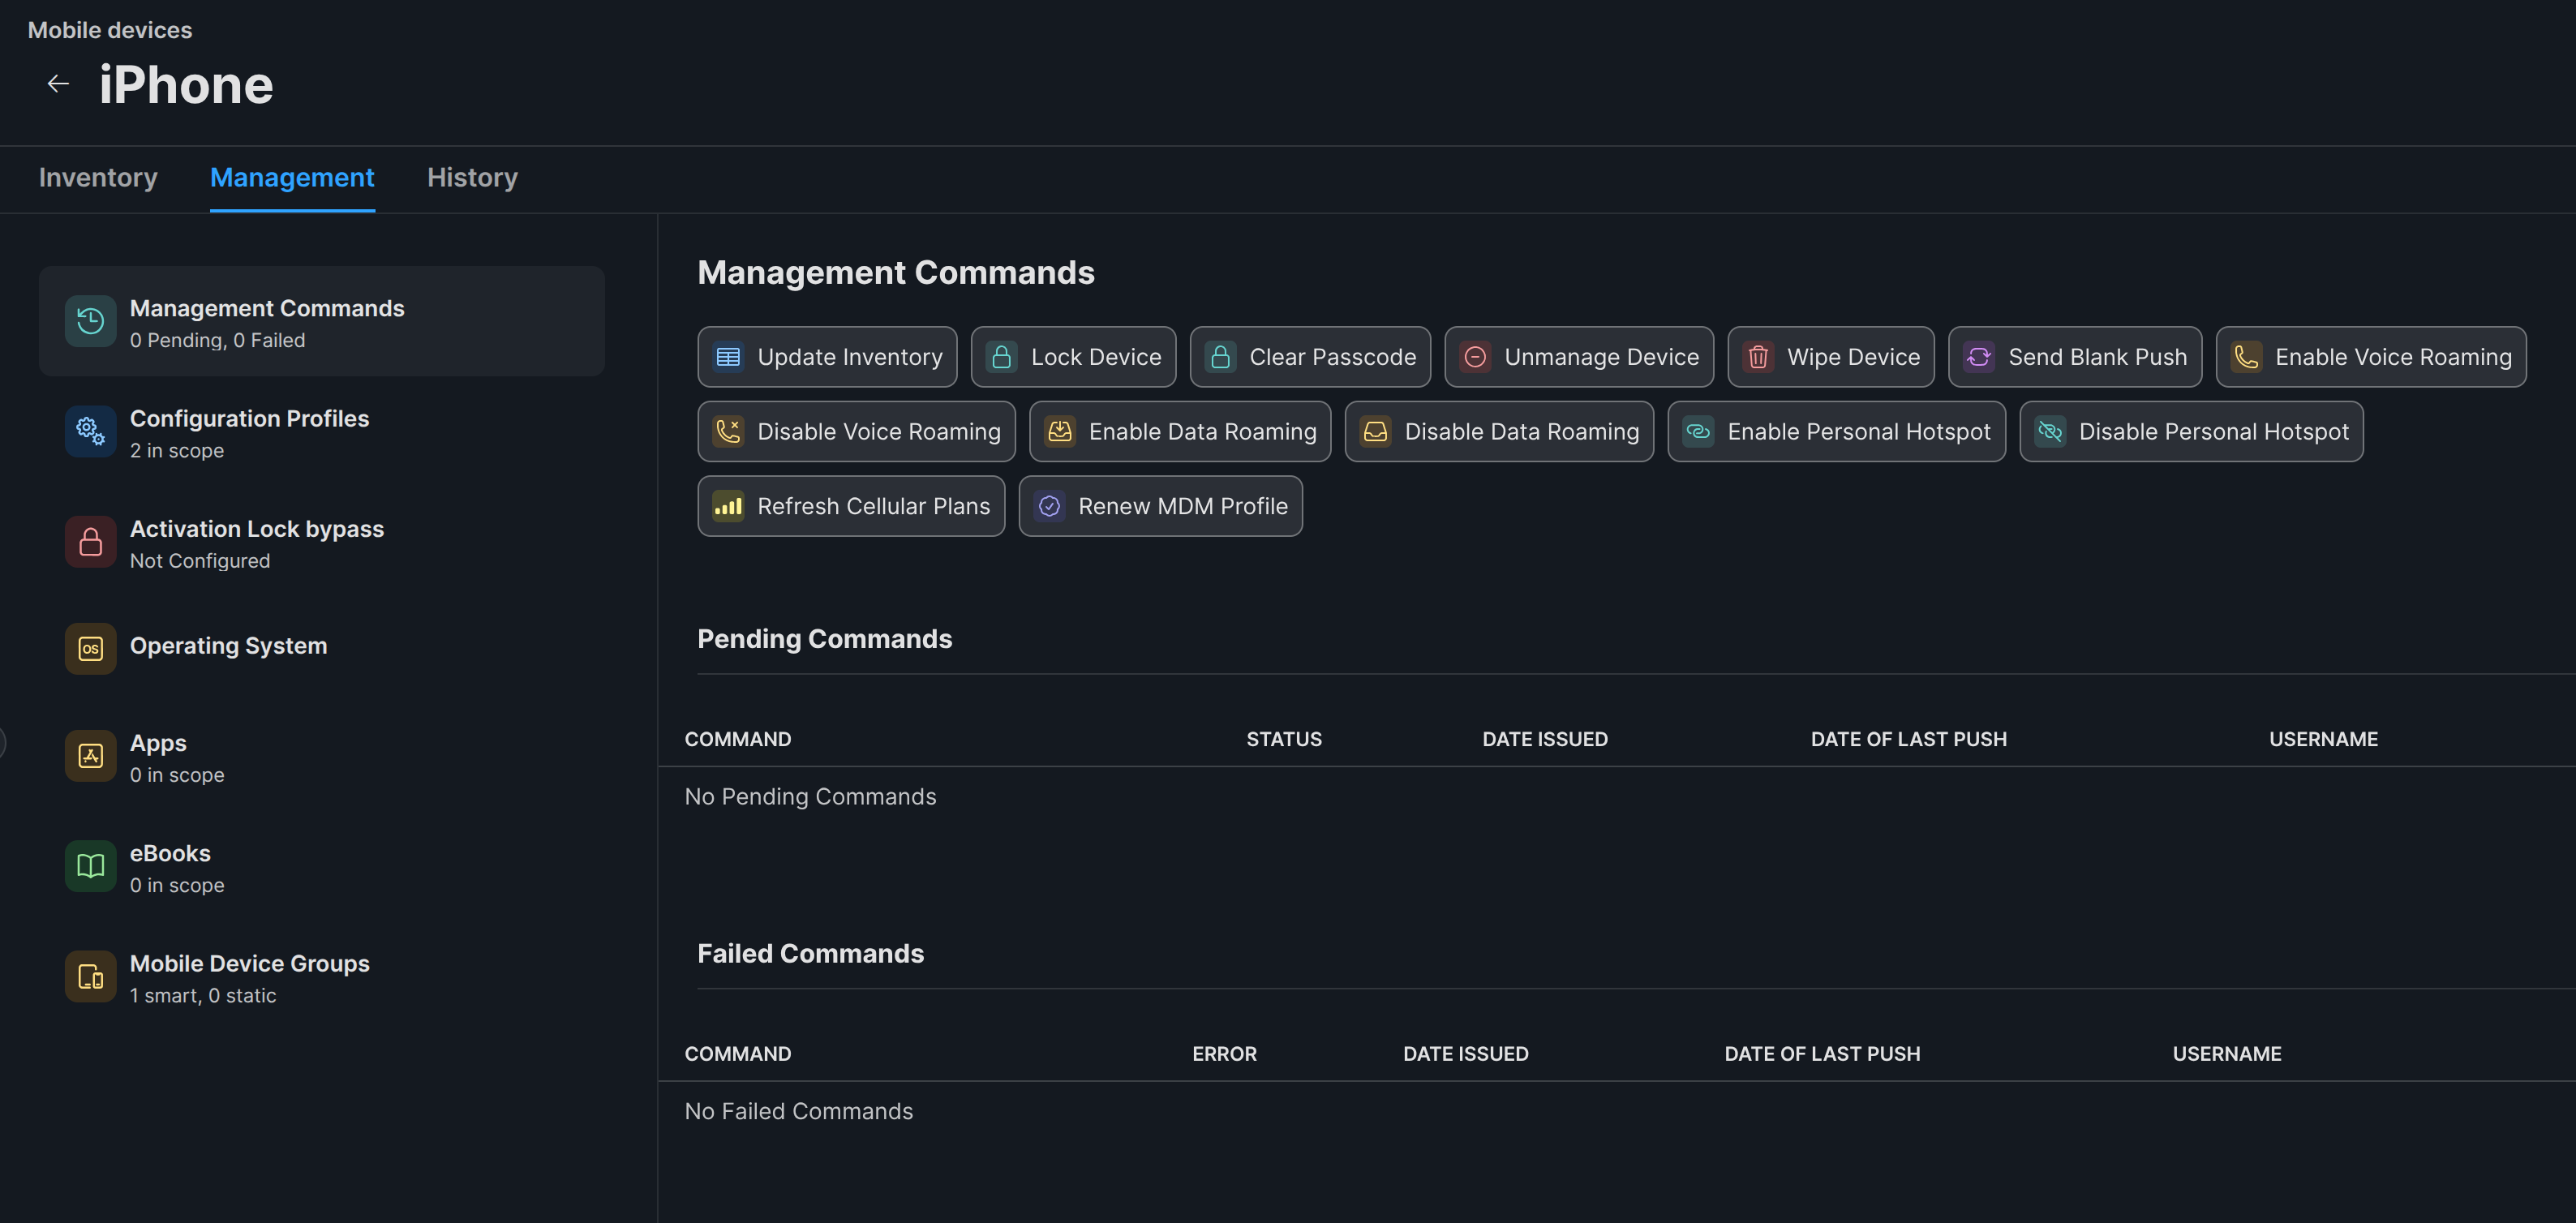Click the Enable Personal Hotspot link icon
This screenshot has width=2576, height=1223.
pyautogui.click(x=1698, y=432)
